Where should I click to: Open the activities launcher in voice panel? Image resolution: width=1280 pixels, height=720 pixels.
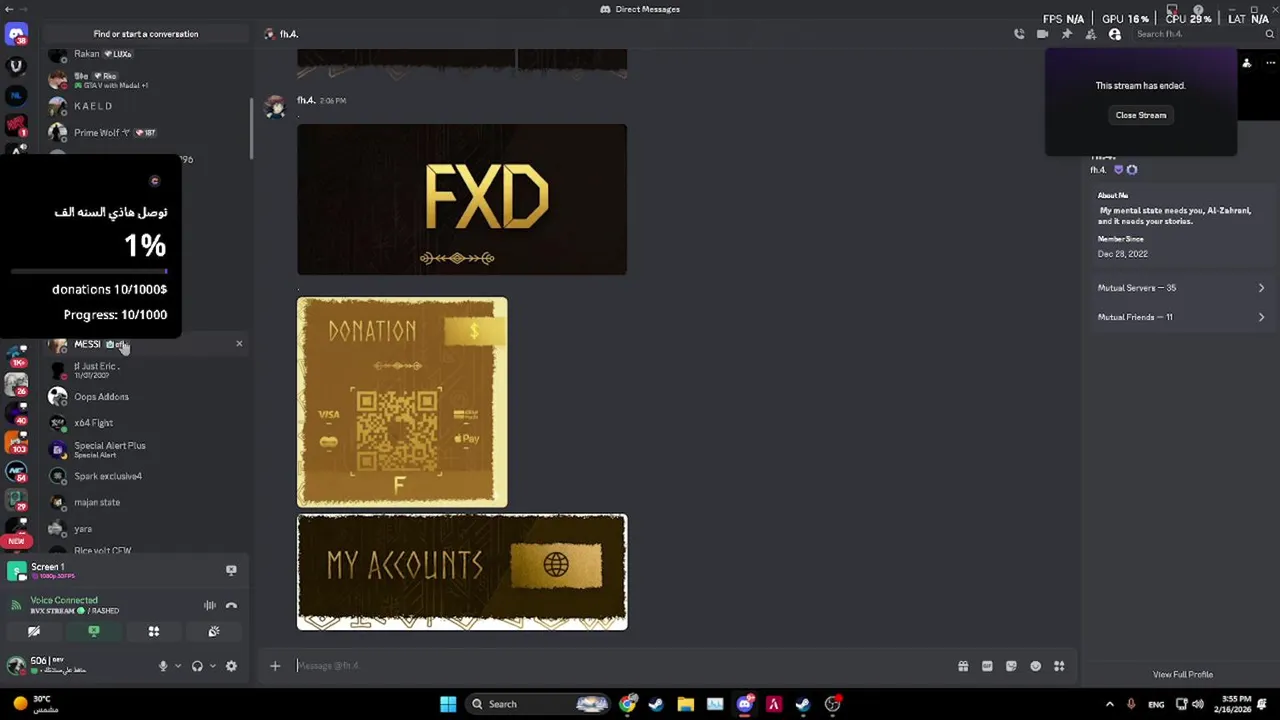pyautogui.click(x=154, y=632)
